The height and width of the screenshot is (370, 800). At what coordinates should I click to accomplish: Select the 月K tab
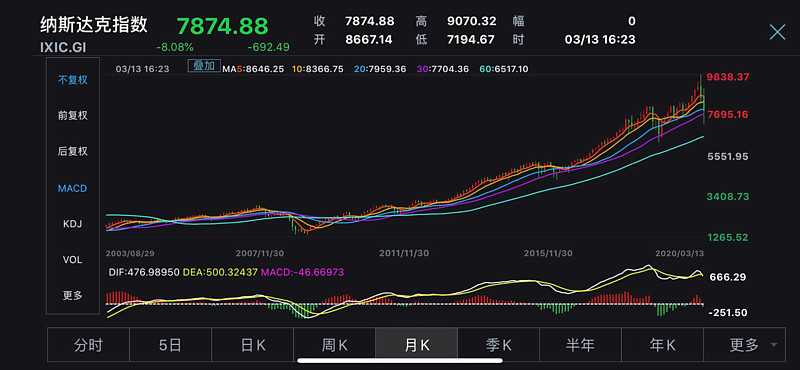417,345
